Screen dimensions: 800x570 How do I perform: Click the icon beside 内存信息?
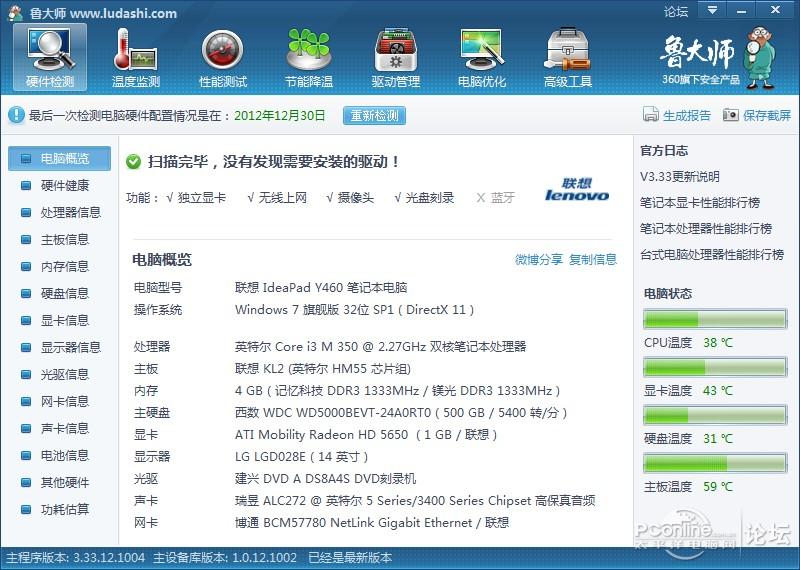[x=26, y=266]
